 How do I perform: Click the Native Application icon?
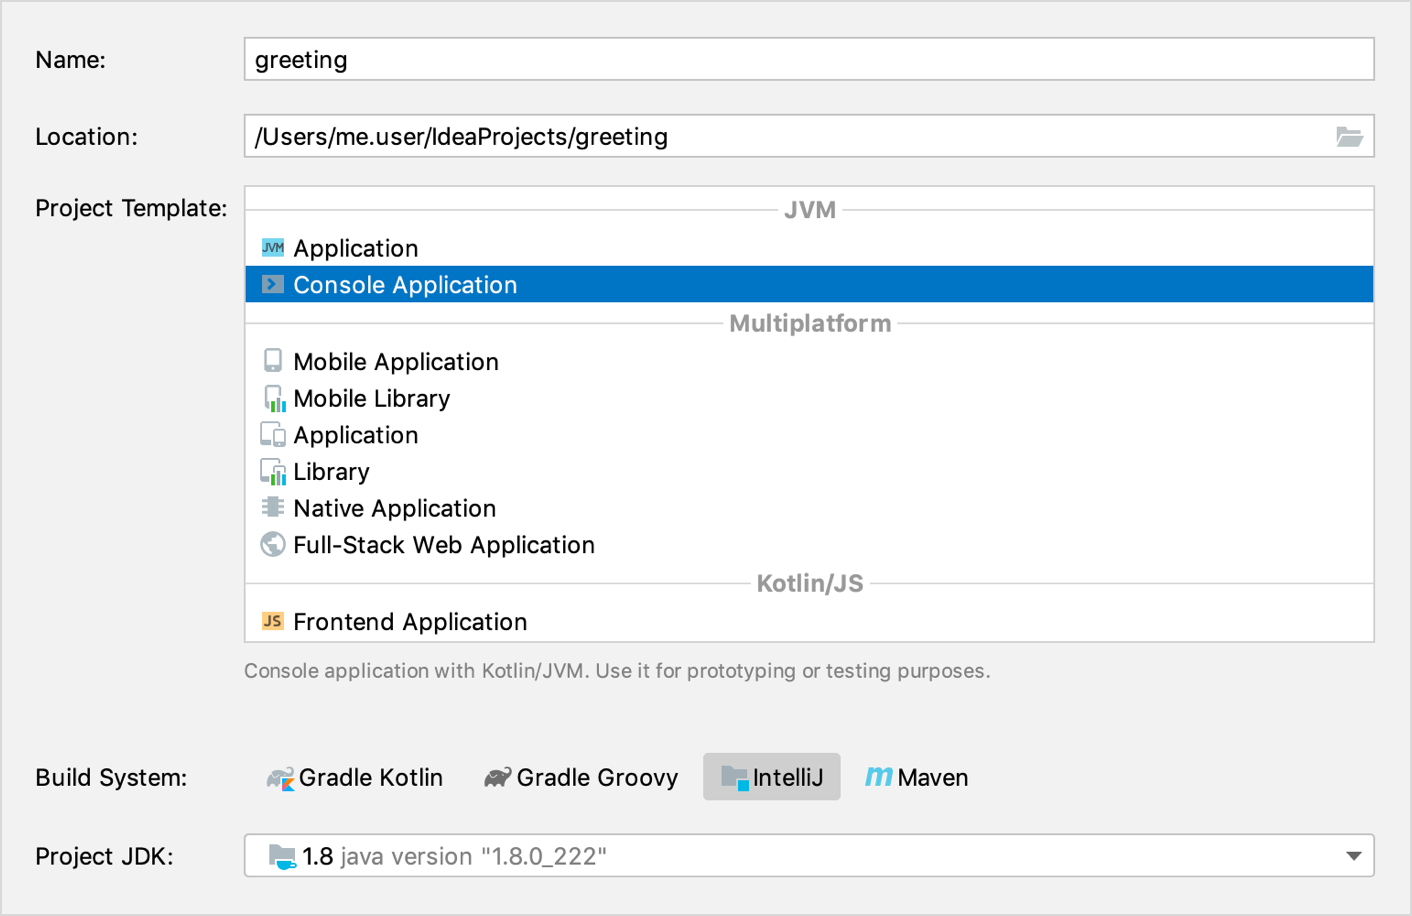(x=272, y=508)
